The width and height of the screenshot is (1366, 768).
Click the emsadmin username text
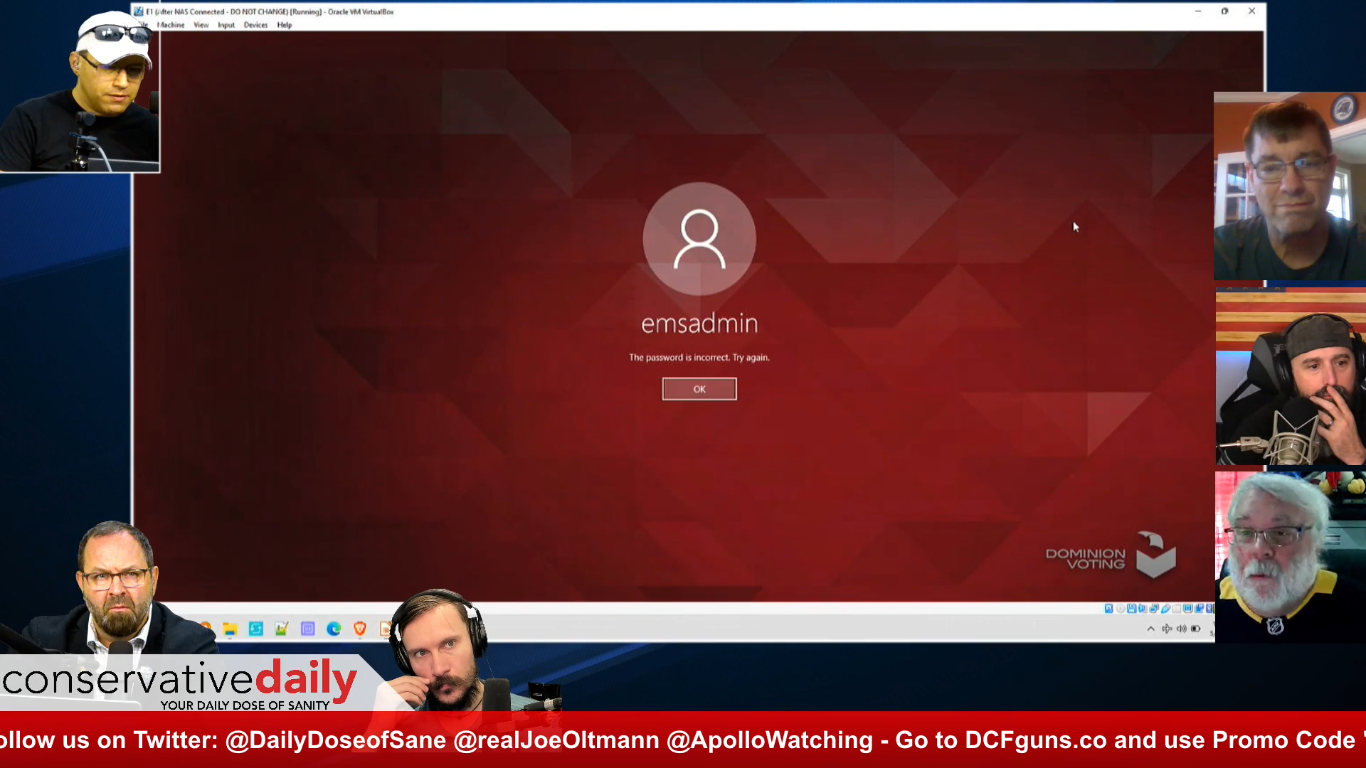pyautogui.click(x=699, y=323)
